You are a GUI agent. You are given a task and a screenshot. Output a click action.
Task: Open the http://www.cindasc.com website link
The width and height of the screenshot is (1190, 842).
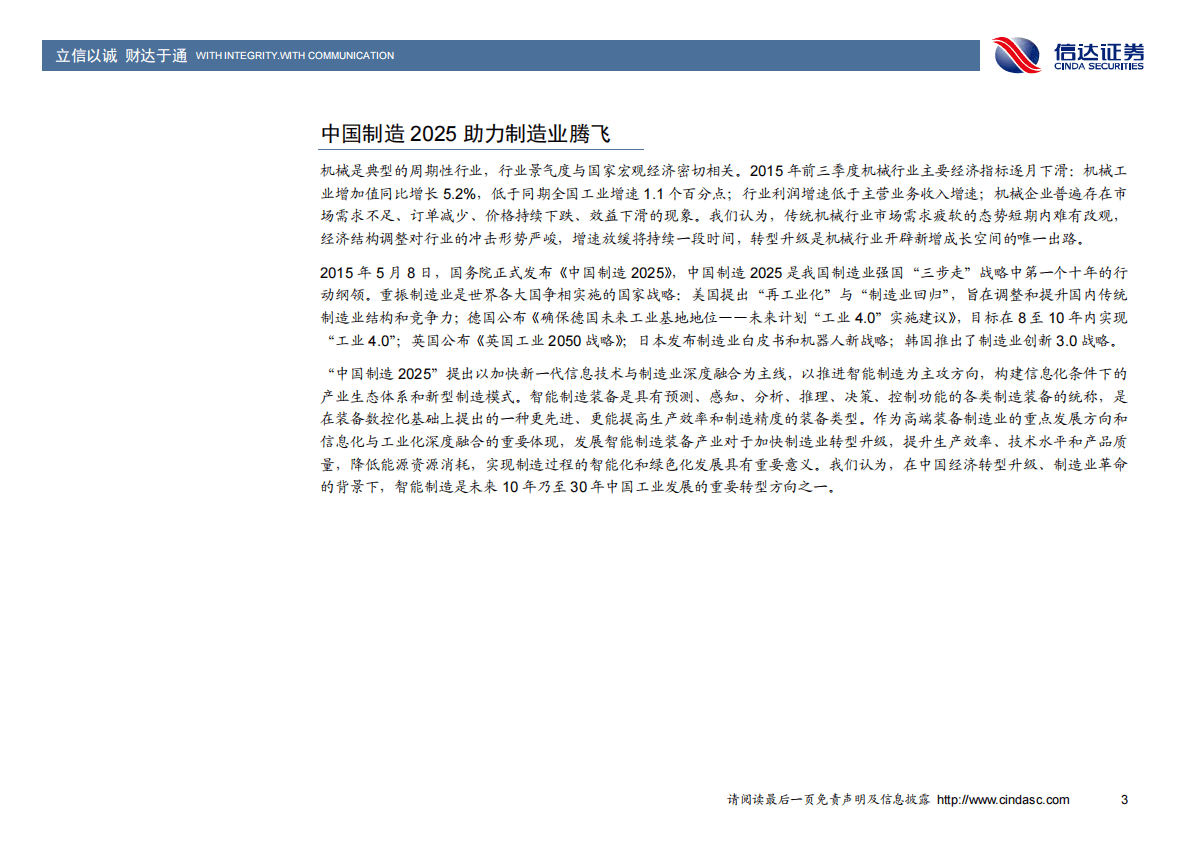(x=1003, y=800)
